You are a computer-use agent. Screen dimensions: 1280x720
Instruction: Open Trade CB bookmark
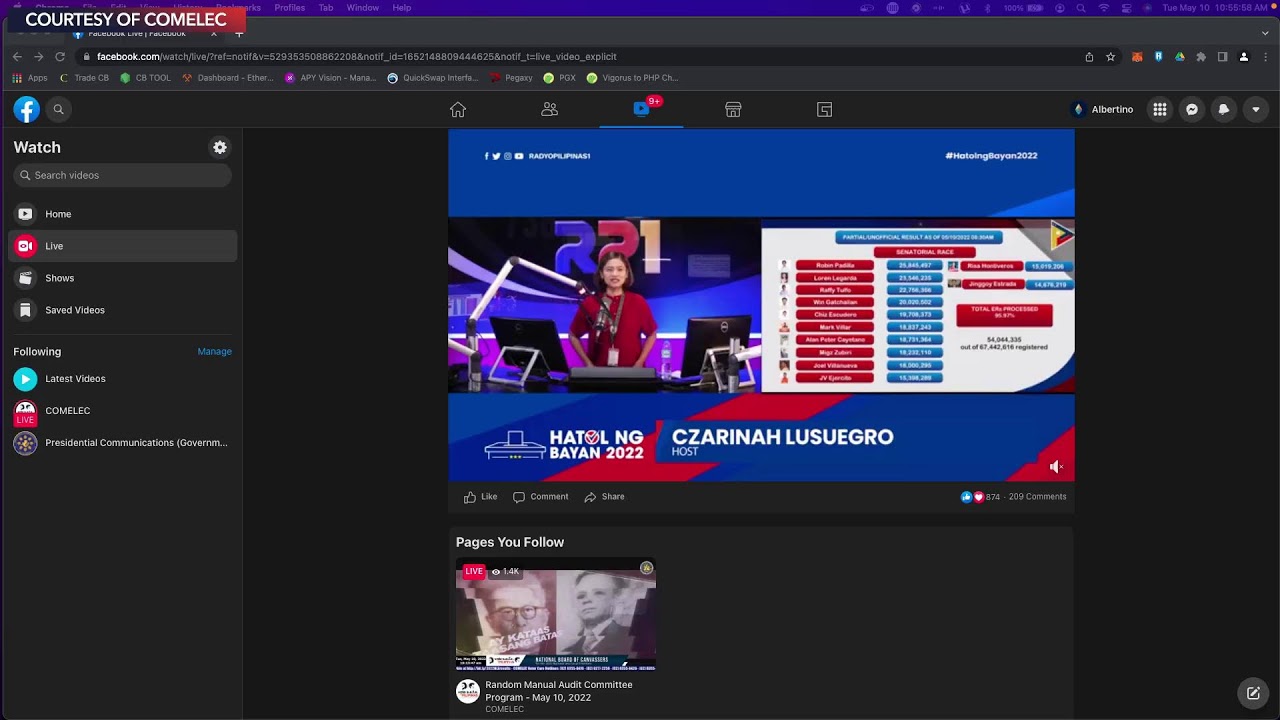pyautogui.click(x=84, y=78)
